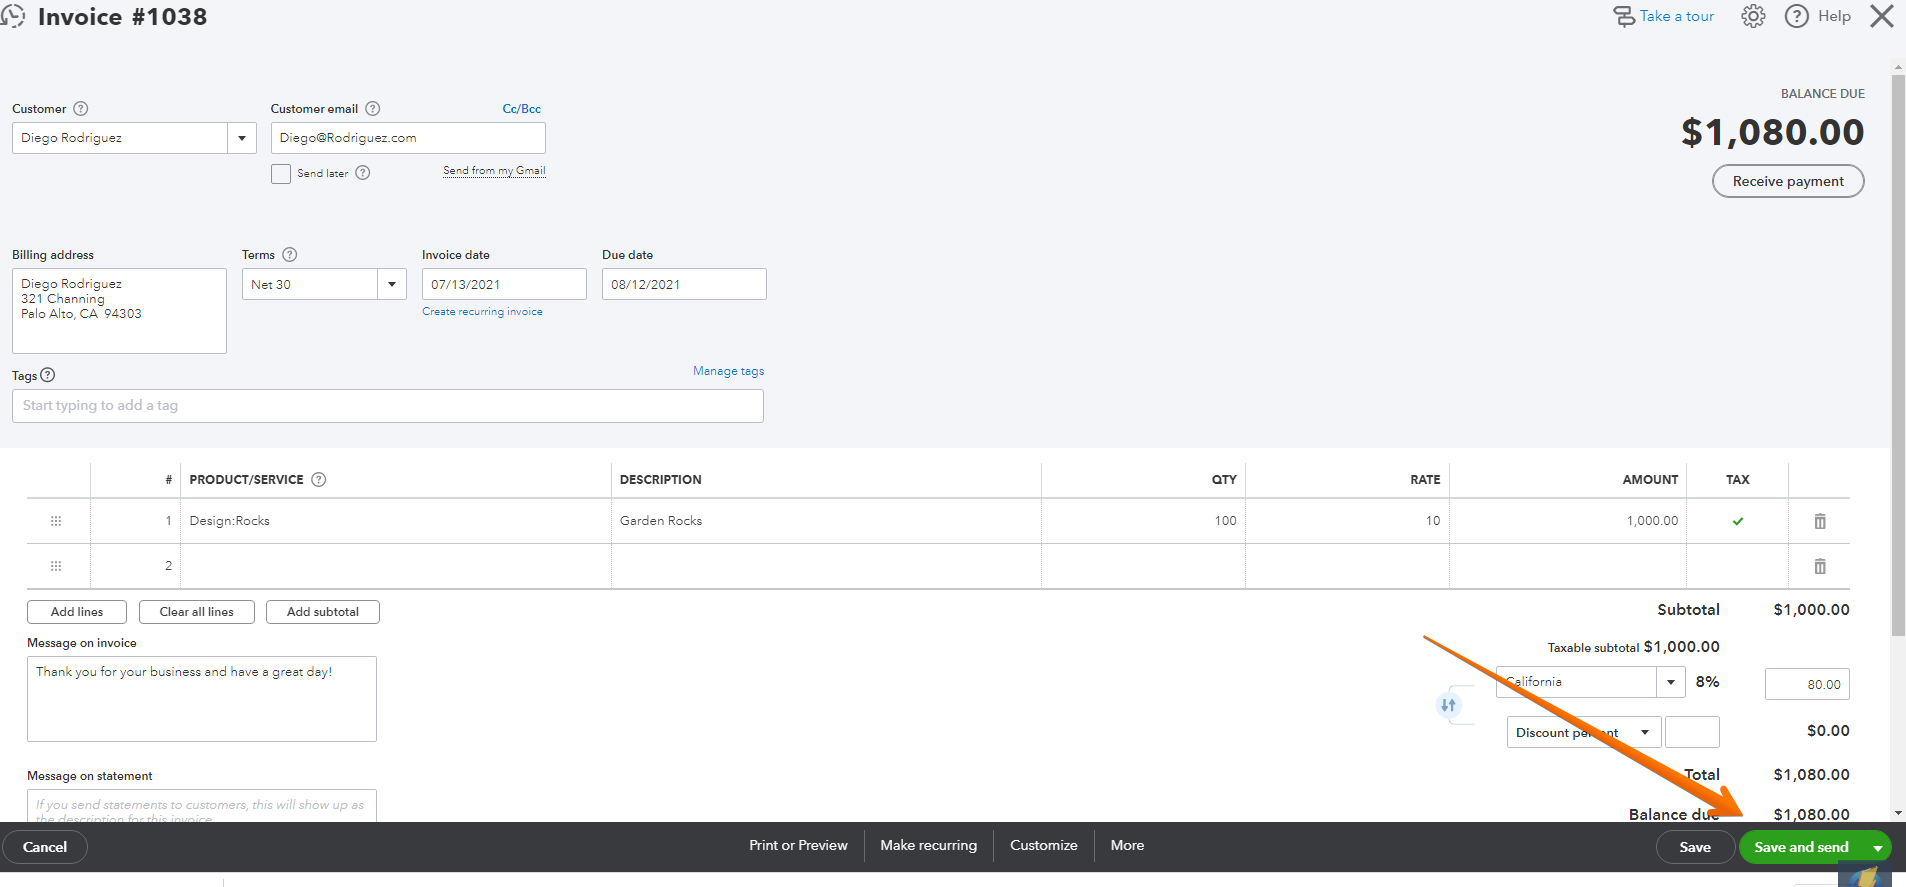Expand the California tax rate dropdown
The height and width of the screenshot is (887, 1906).
[x=1670, y=682]
